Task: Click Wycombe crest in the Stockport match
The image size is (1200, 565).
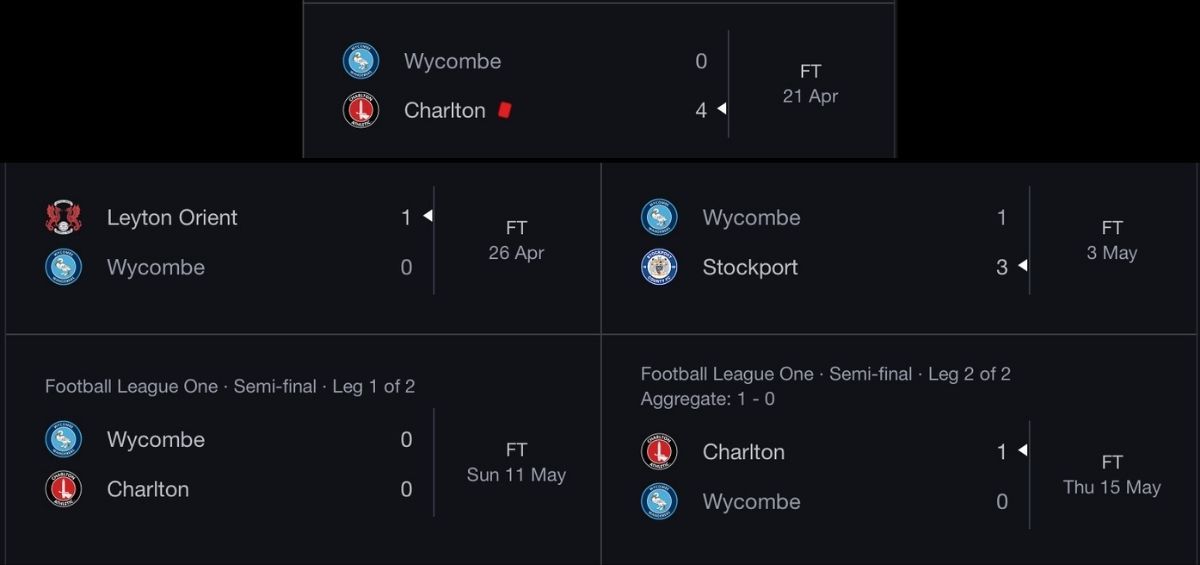Action: 659,218
